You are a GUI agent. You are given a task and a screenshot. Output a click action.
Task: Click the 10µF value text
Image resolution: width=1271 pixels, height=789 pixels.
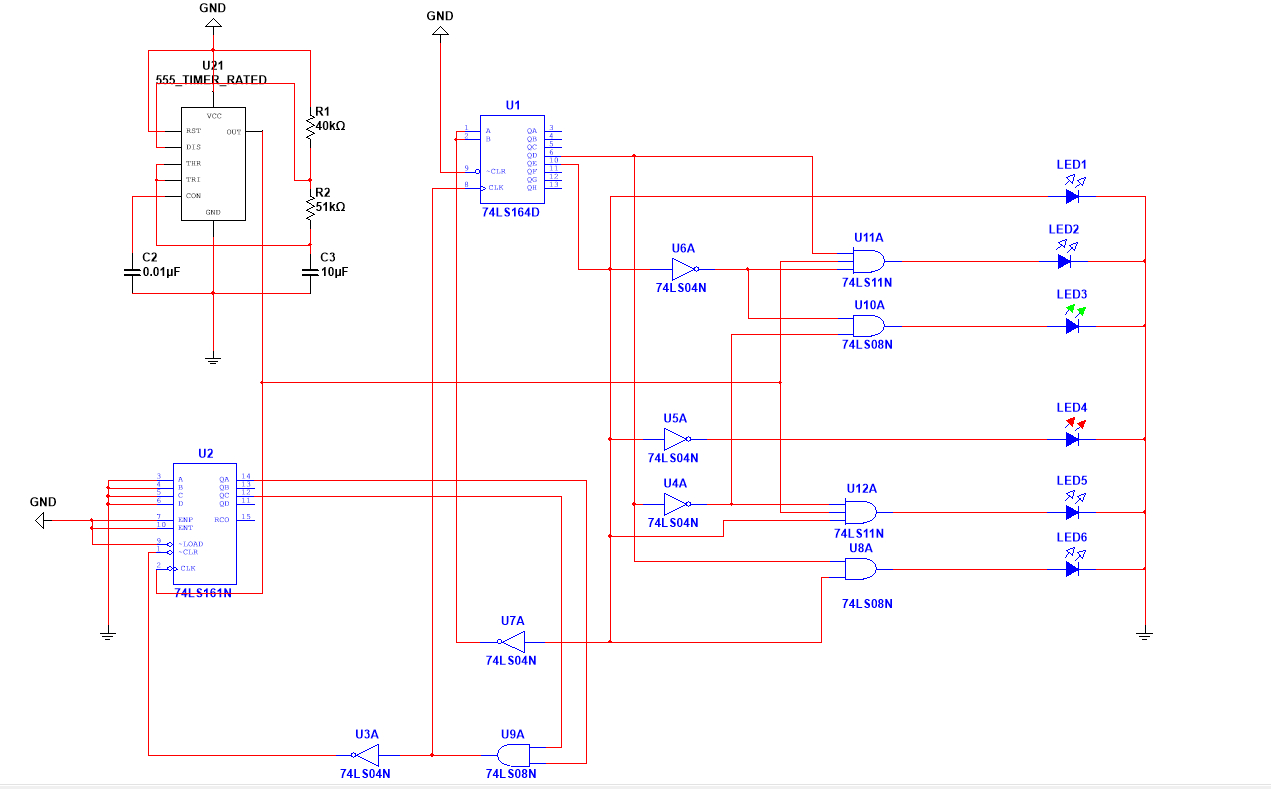[334, 272]
